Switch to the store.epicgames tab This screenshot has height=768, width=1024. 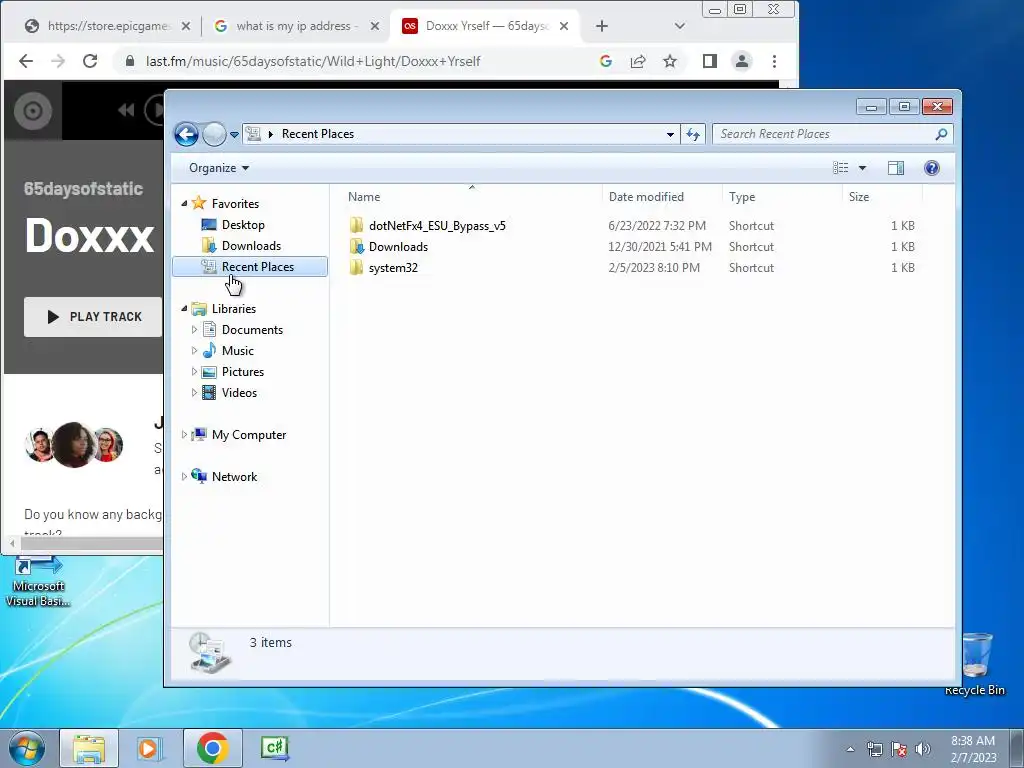click(x=108, y=26)
